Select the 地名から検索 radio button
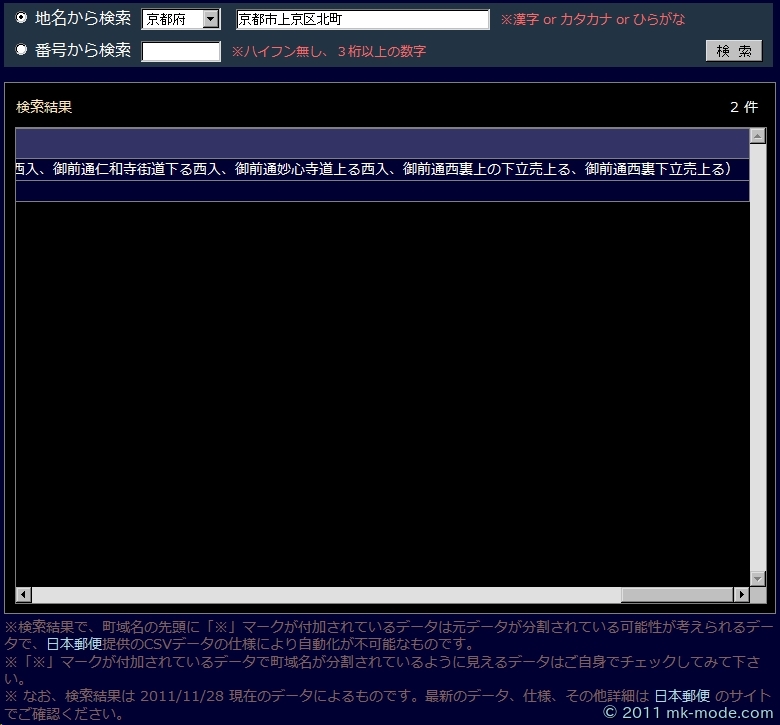Image resolution: width=780 pixels, height=725 pixels. pyautogui.click(x=22, y=18)
